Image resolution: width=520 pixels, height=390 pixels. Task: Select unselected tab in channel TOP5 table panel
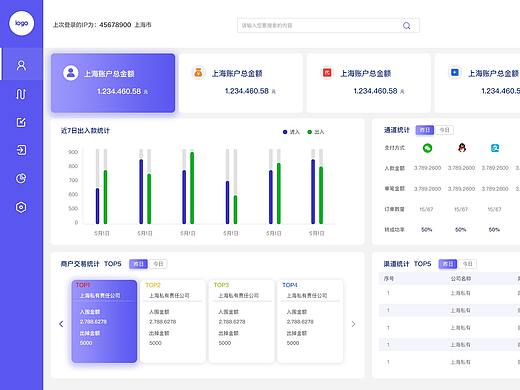(467, 264)
